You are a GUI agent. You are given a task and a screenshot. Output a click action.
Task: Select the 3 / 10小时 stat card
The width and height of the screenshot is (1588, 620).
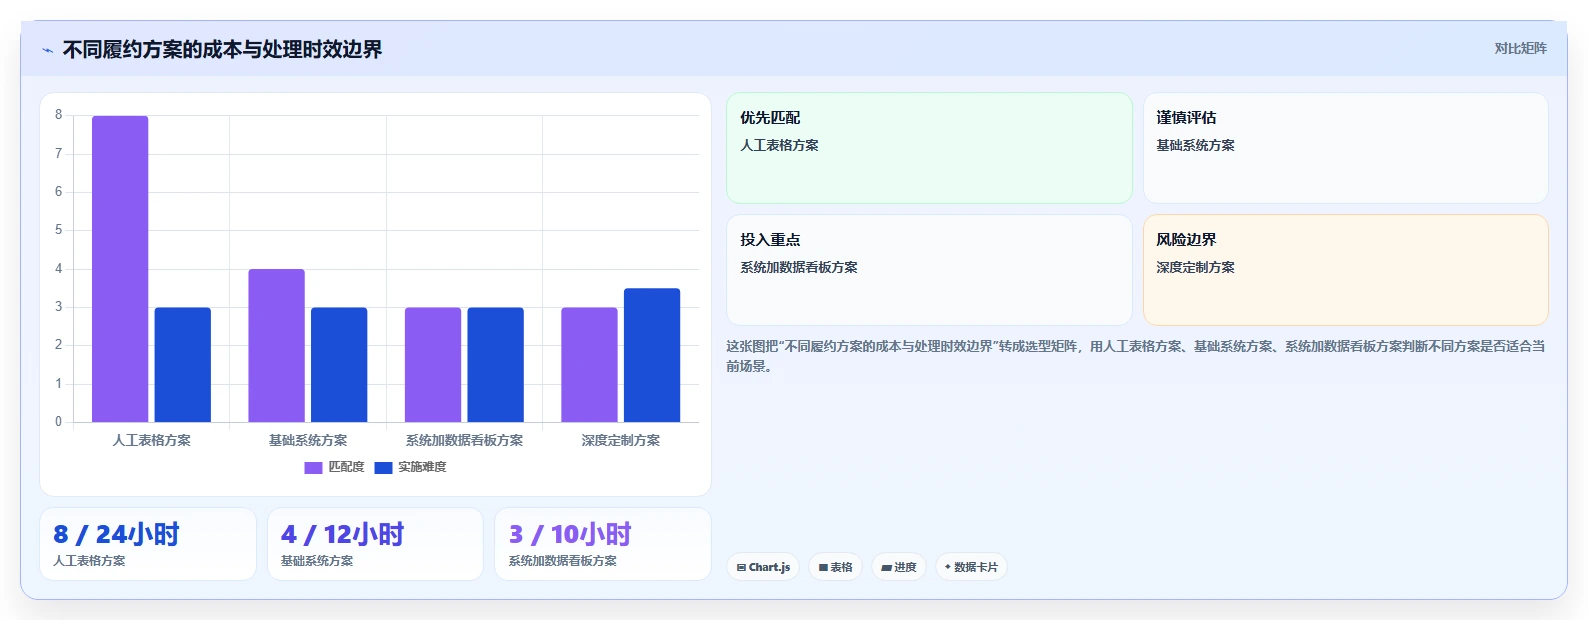coord(603,544)
